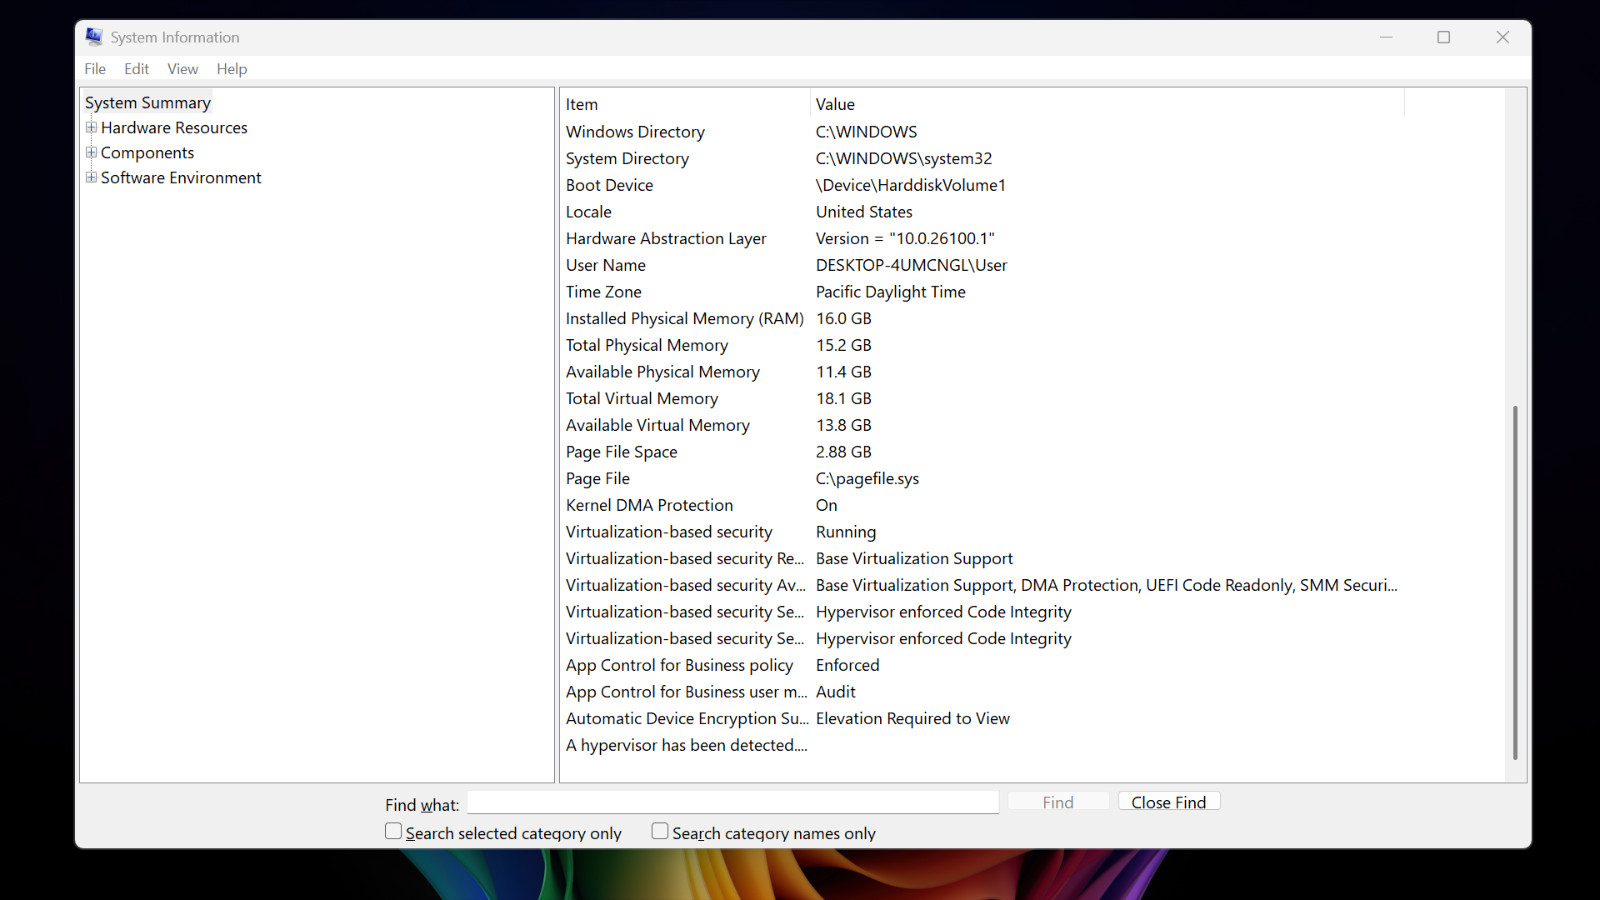Click the Close Find button

(x=1168, y=802)
